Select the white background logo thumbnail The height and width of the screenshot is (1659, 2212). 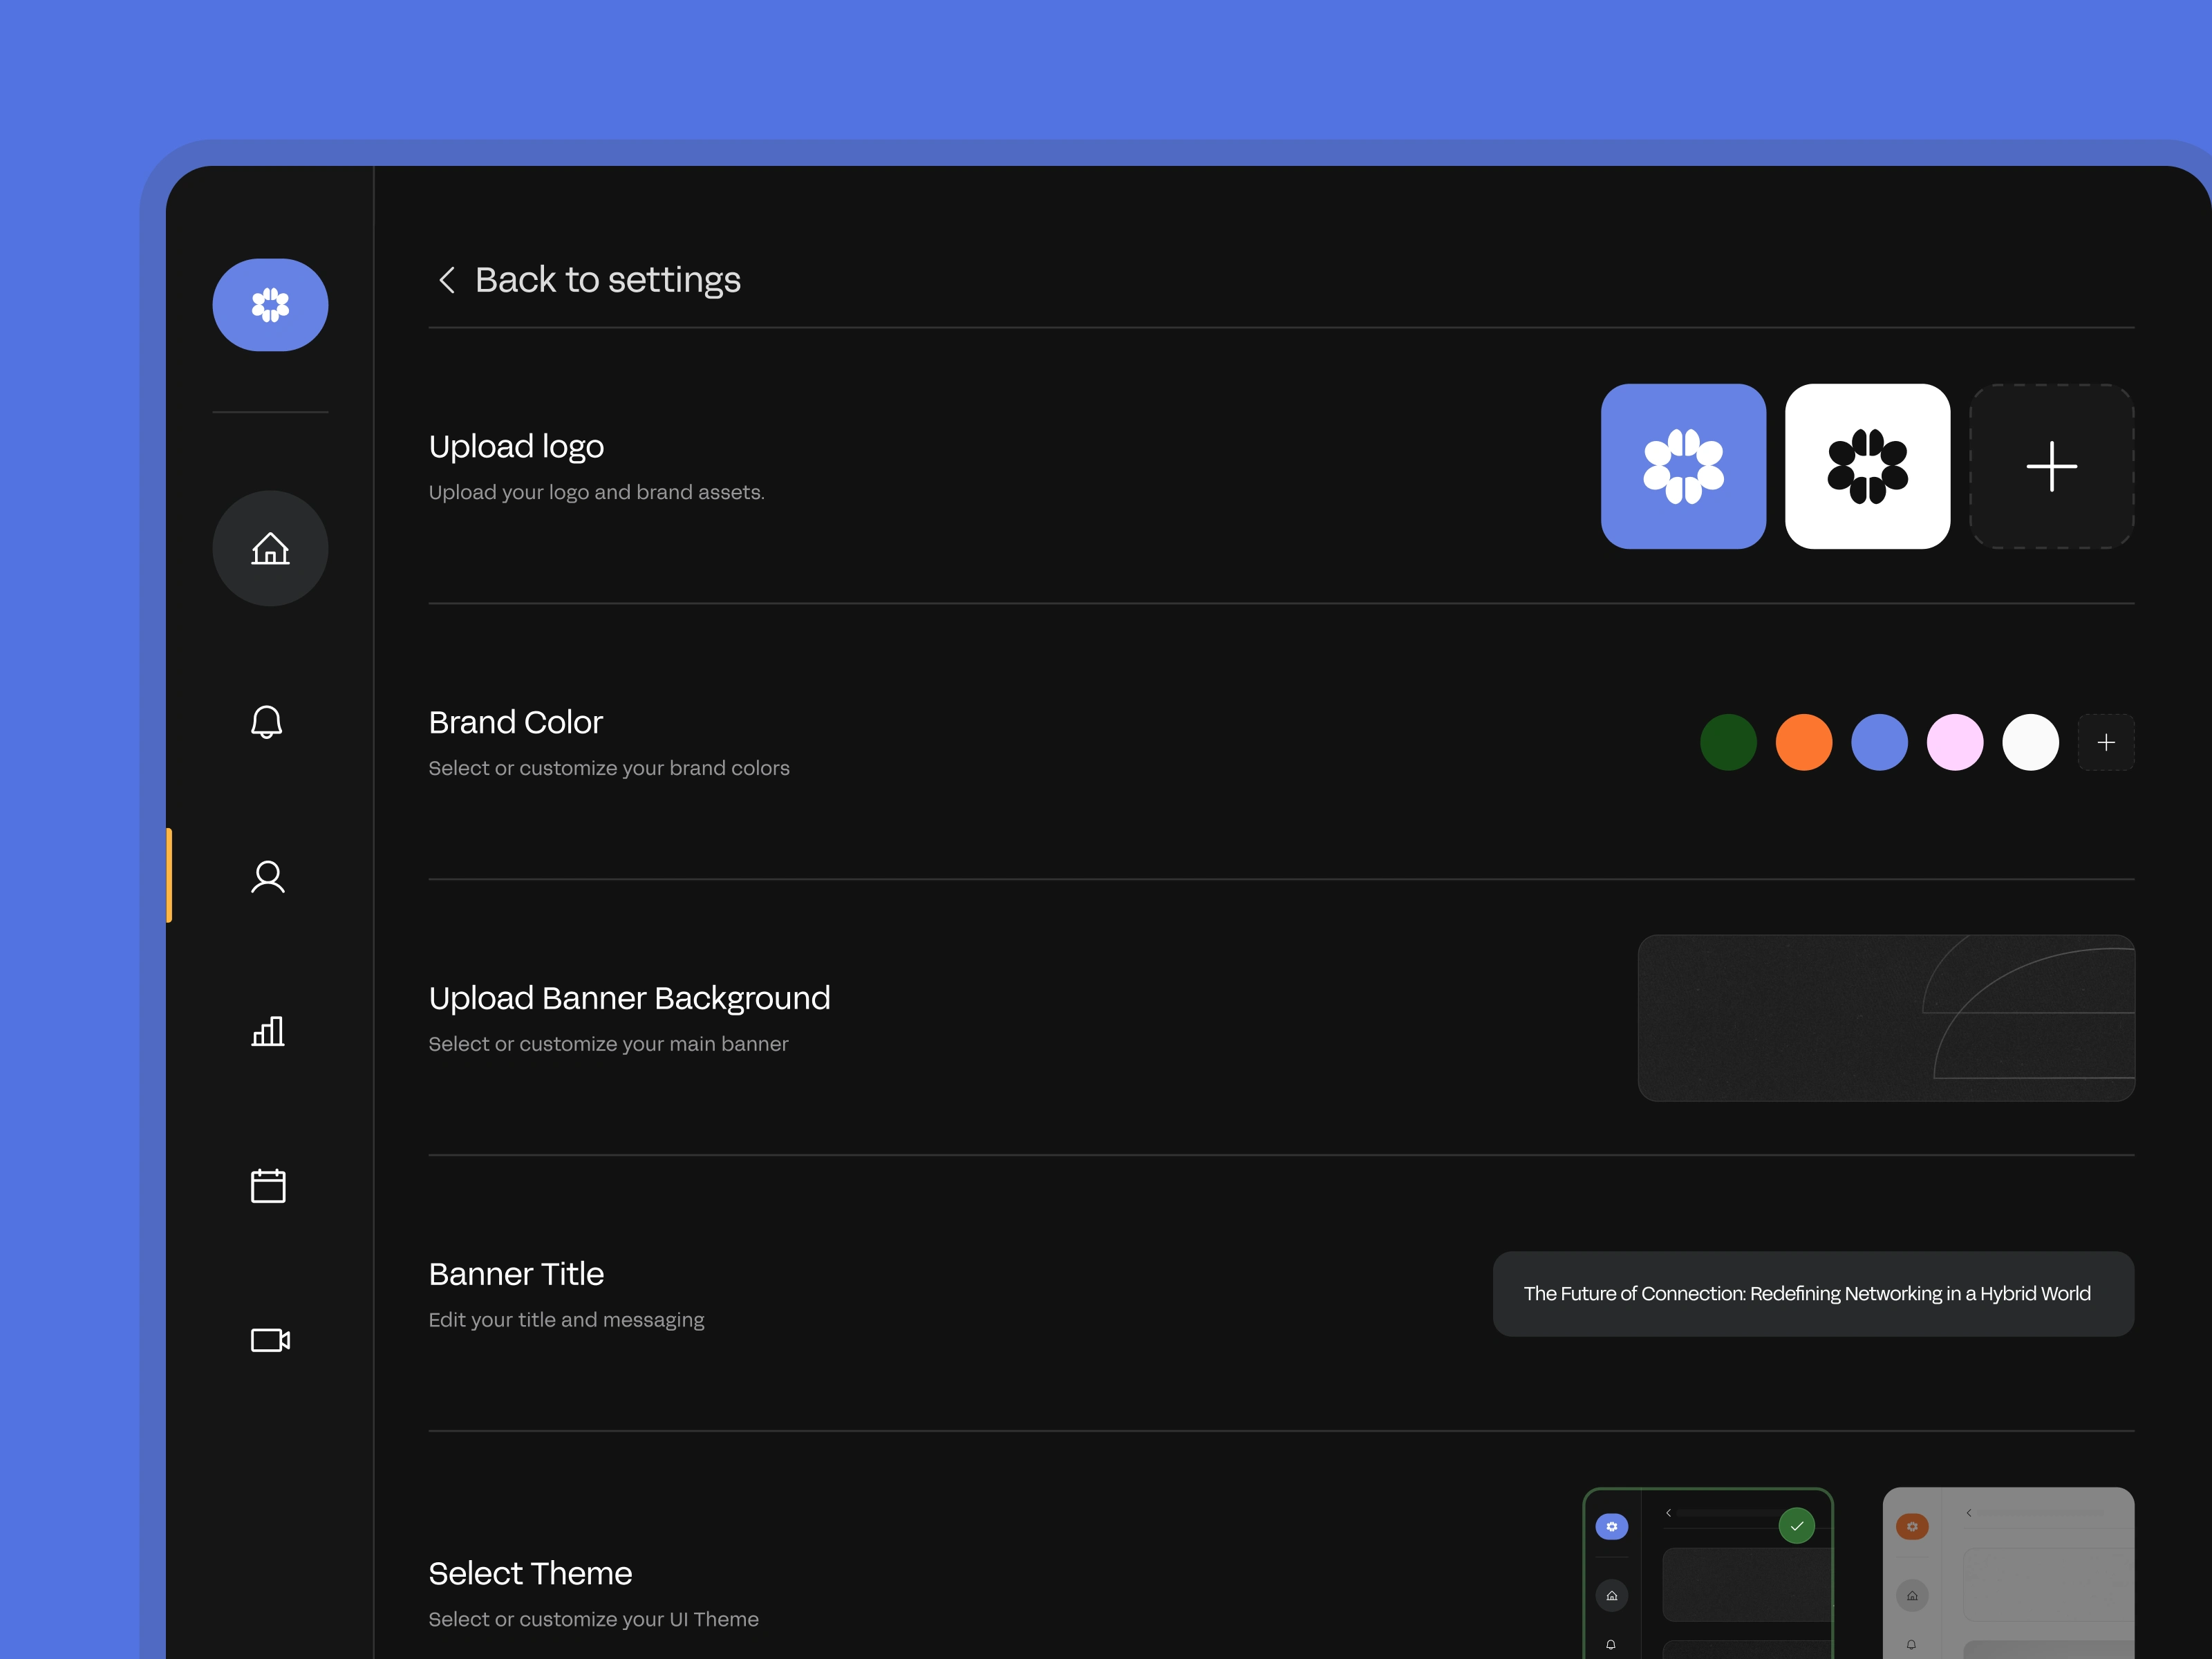click(1867, 466)
